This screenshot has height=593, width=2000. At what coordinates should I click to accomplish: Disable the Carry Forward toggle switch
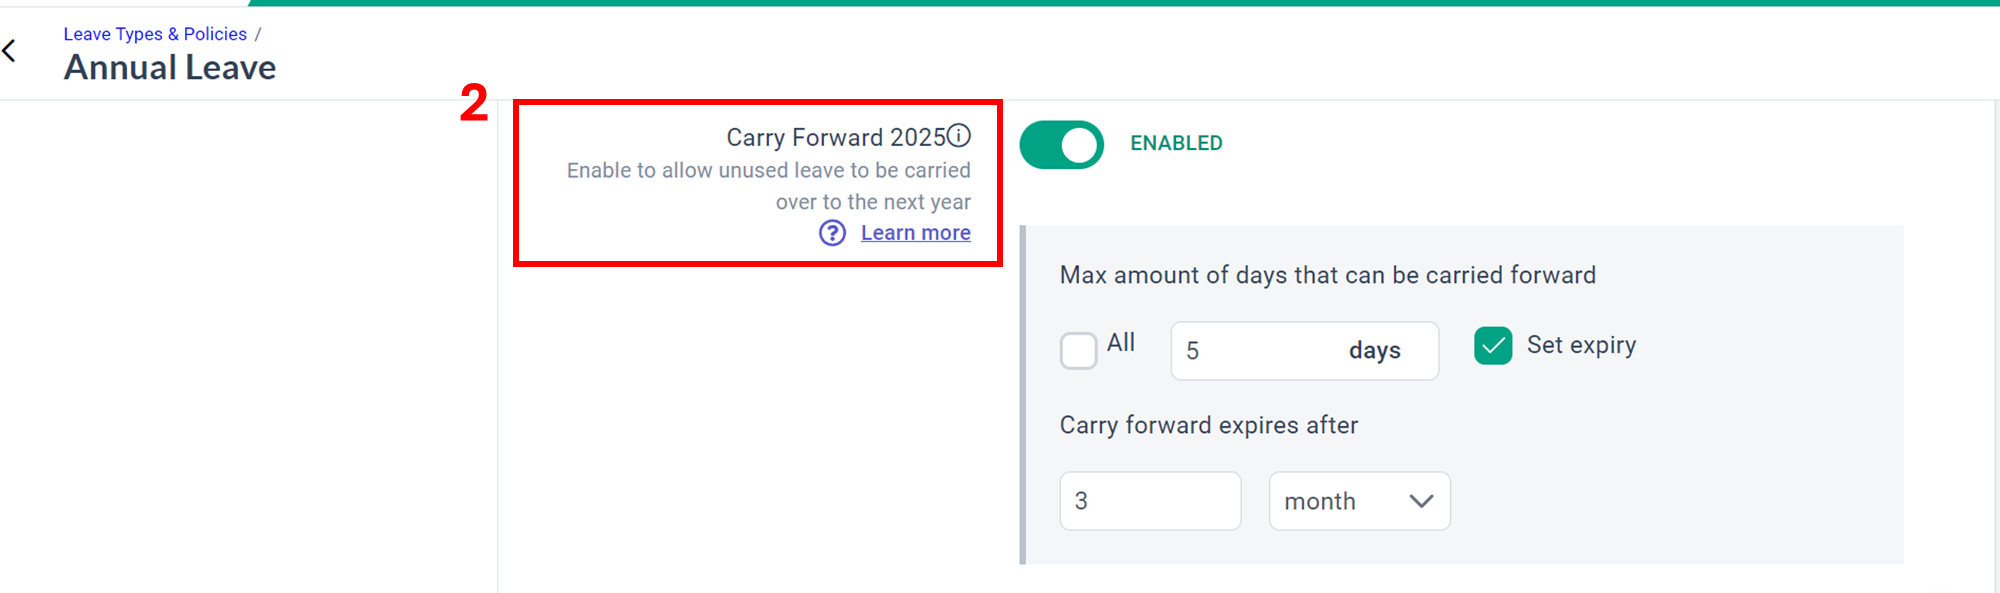pos(1061,145)
